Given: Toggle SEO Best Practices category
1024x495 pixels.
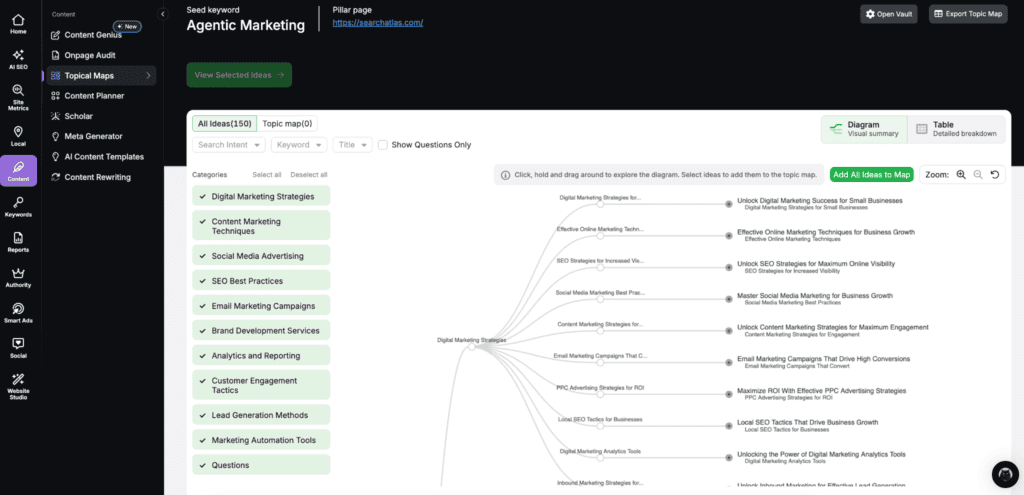Looking at the screenshot, I should [x=261, y=281].
